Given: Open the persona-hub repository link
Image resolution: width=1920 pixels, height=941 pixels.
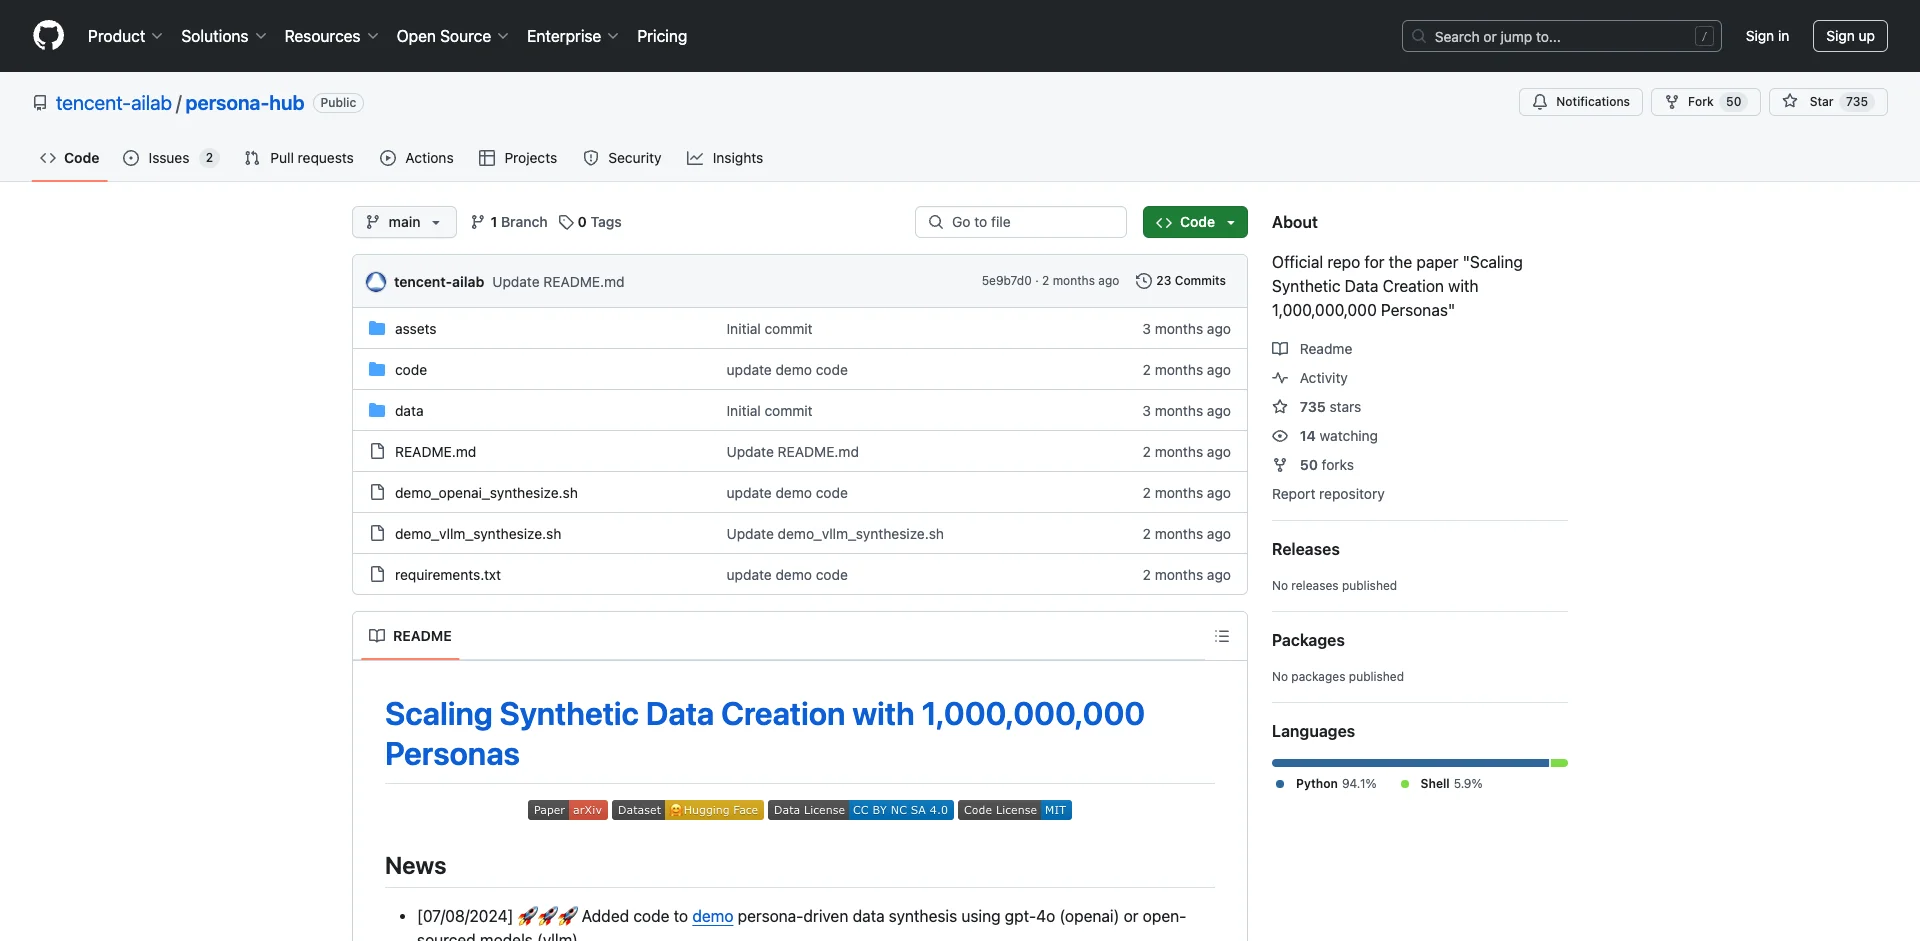Looking at the screenshot, I should click(x=245, y=103).
